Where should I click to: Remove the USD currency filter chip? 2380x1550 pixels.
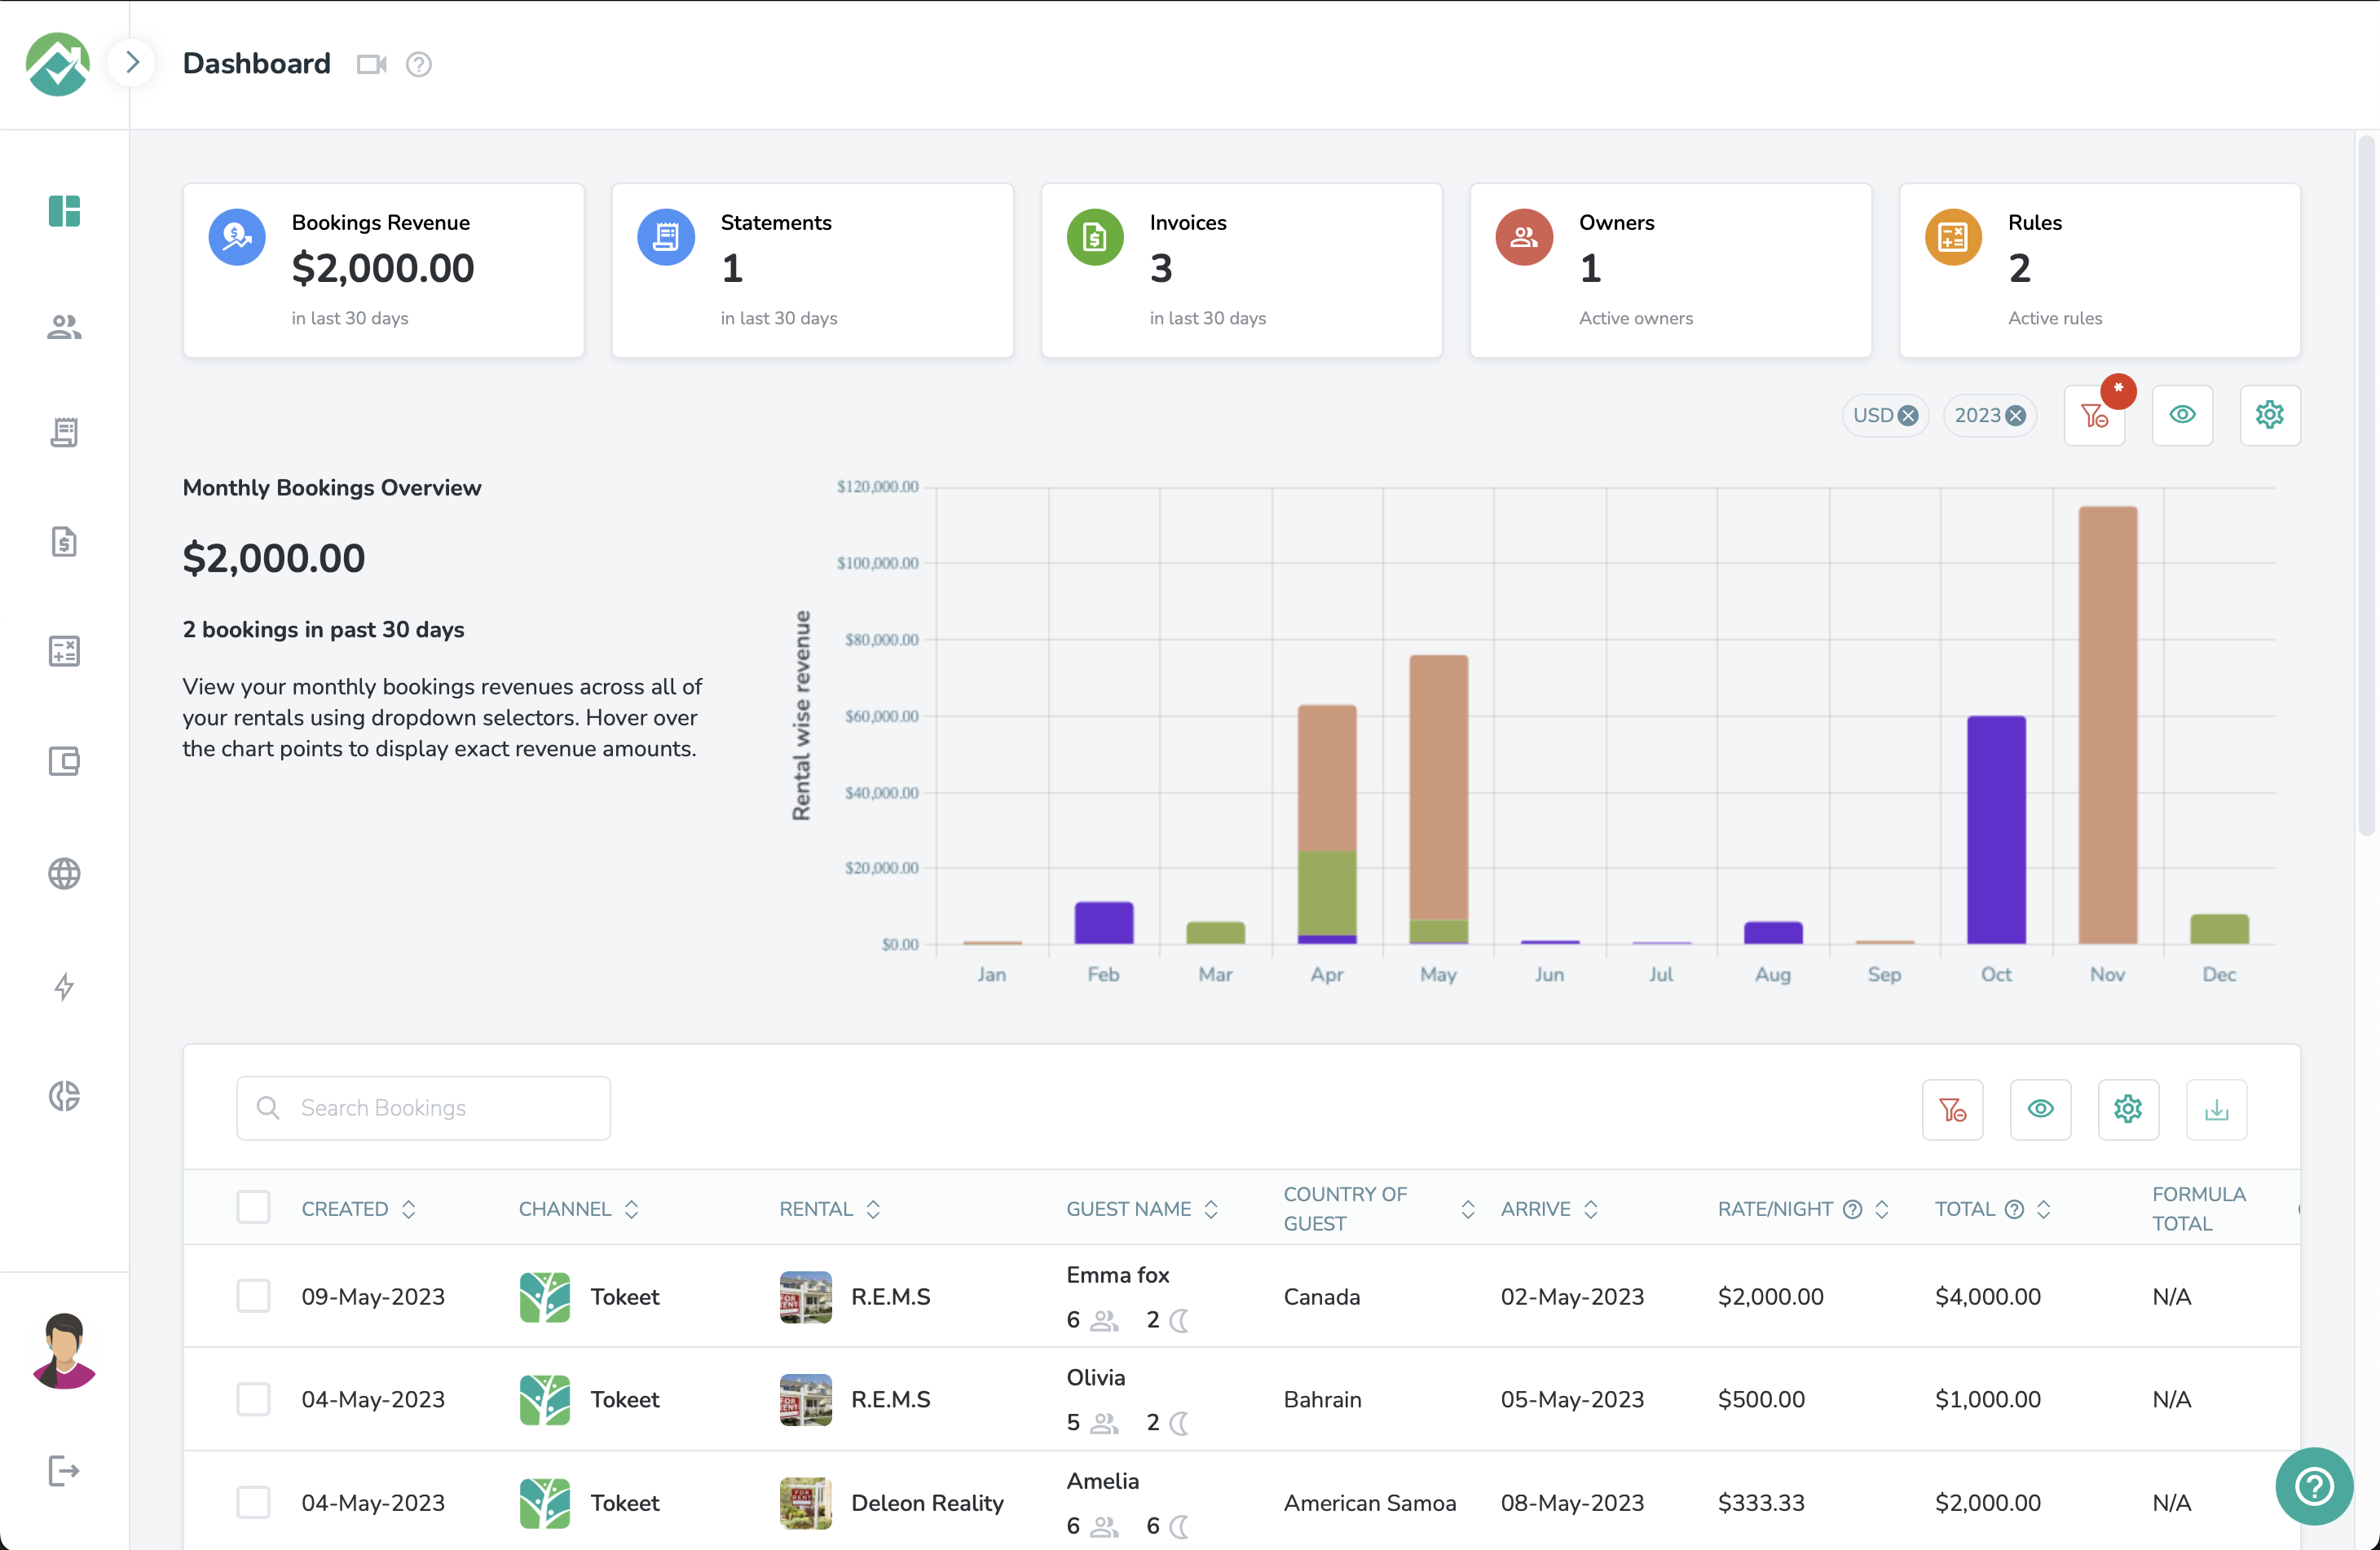point(1908,416)
